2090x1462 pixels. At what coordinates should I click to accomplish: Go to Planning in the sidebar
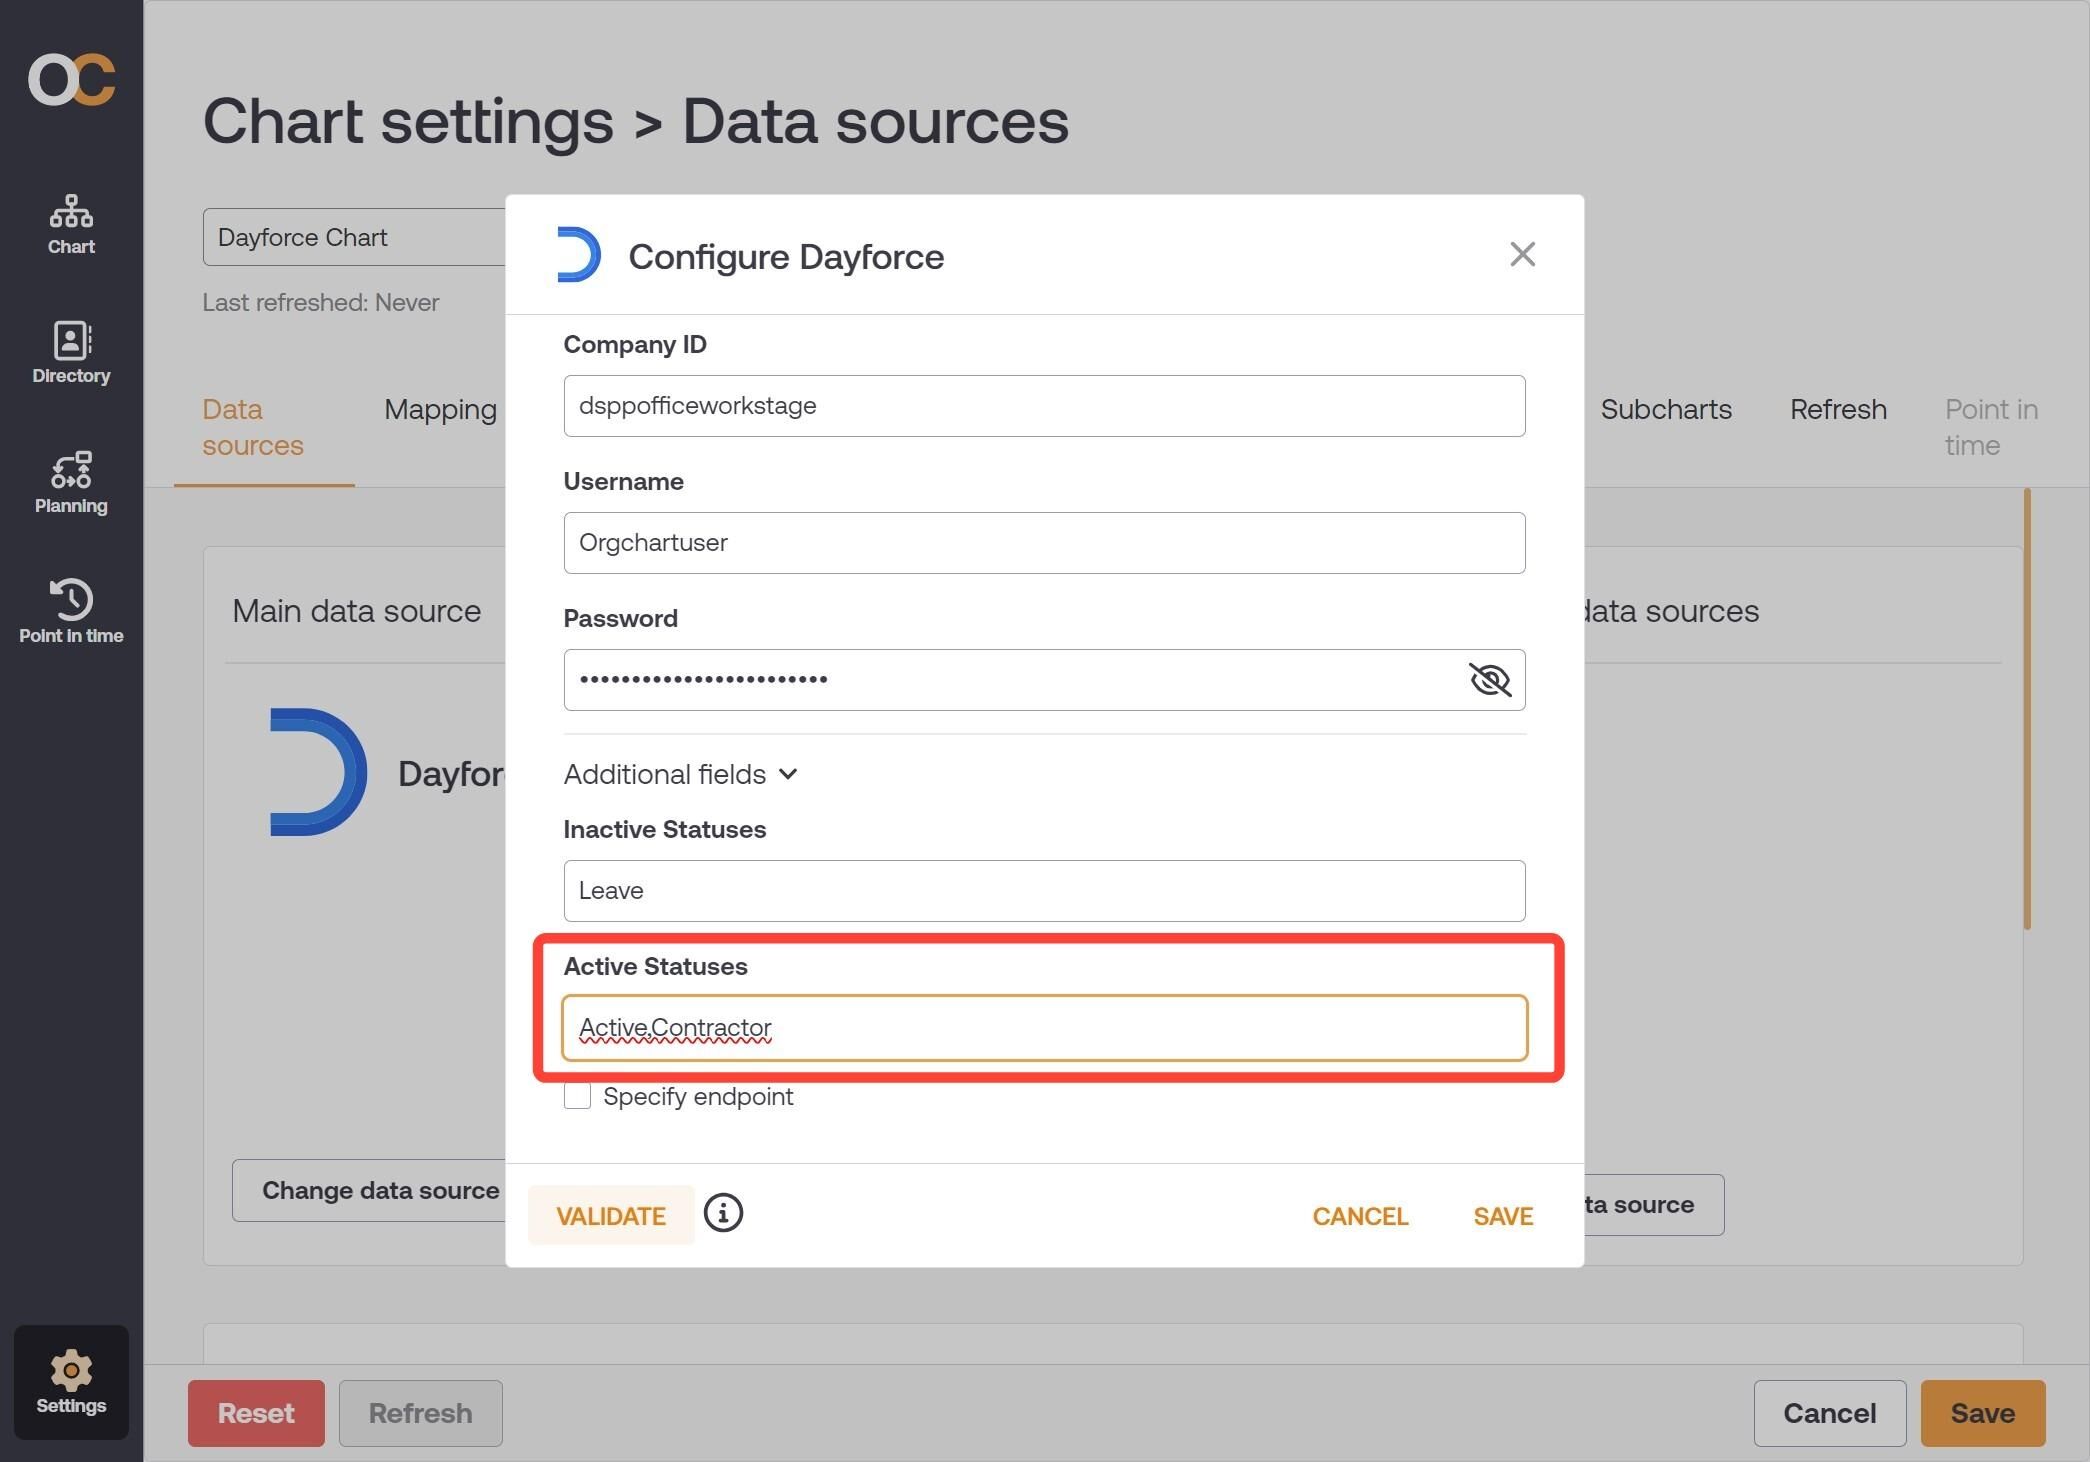click(x=71, y=484)
